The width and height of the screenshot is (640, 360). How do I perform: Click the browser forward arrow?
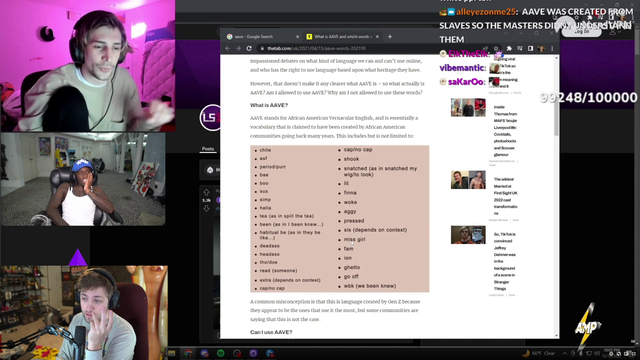pyautogui.click(x=238, y=48)
